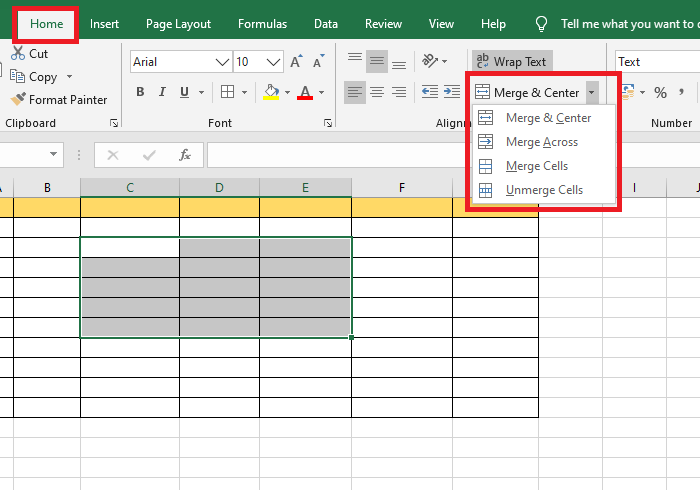Viewport: 700px width, 490px height.
Task: Click the Wrap Text button
Action: tap(511, 62)
